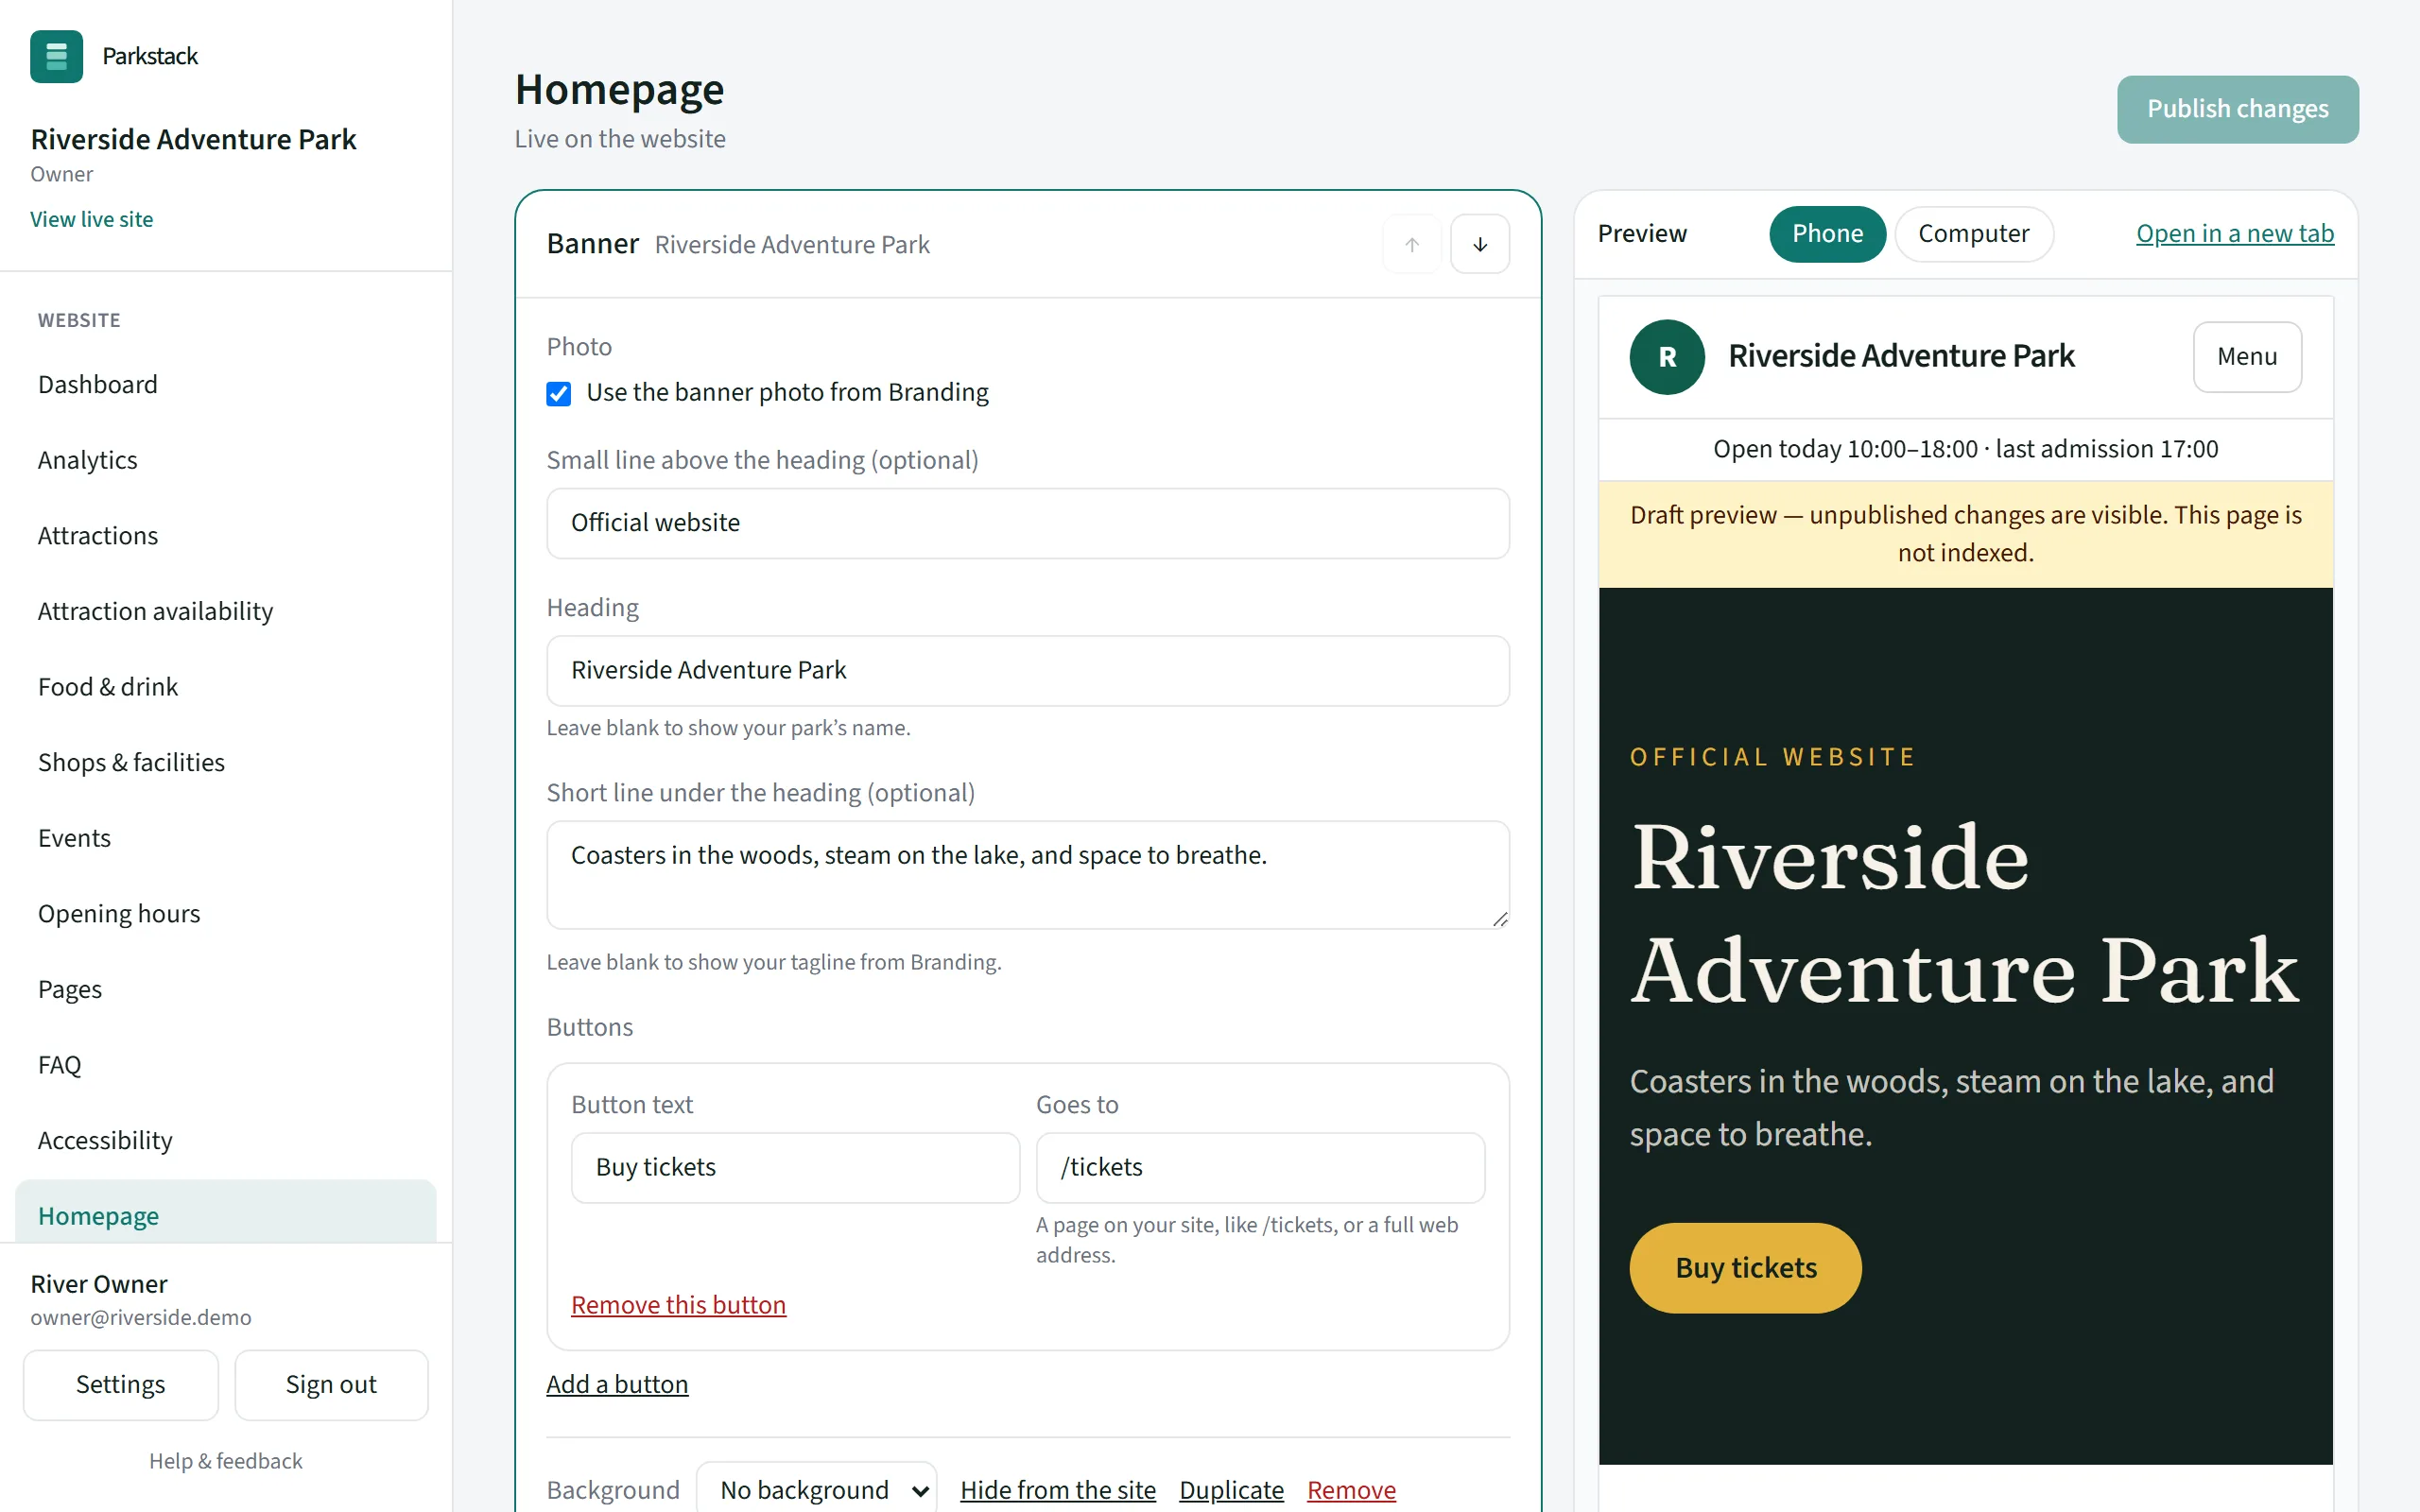Viewport: 2420px width, 1512px height.
Task: Open Shops & facilities
Action: (x=226, y=762)
